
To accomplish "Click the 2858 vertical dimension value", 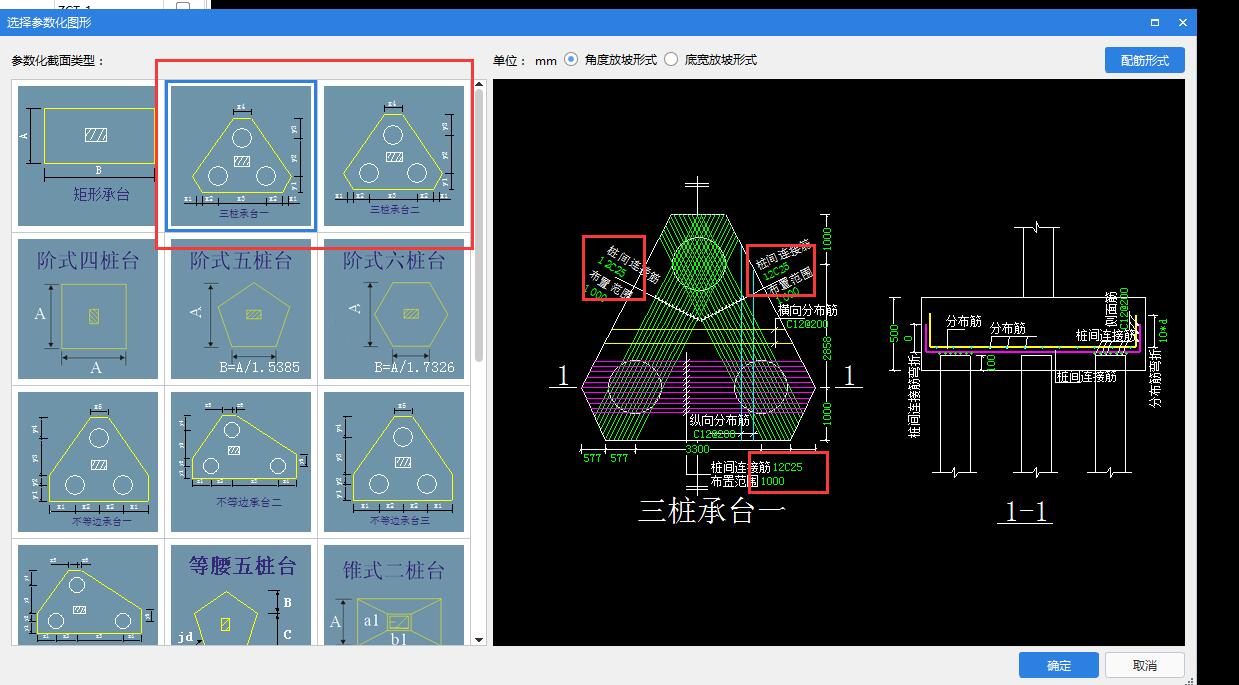I will point(826,347).
